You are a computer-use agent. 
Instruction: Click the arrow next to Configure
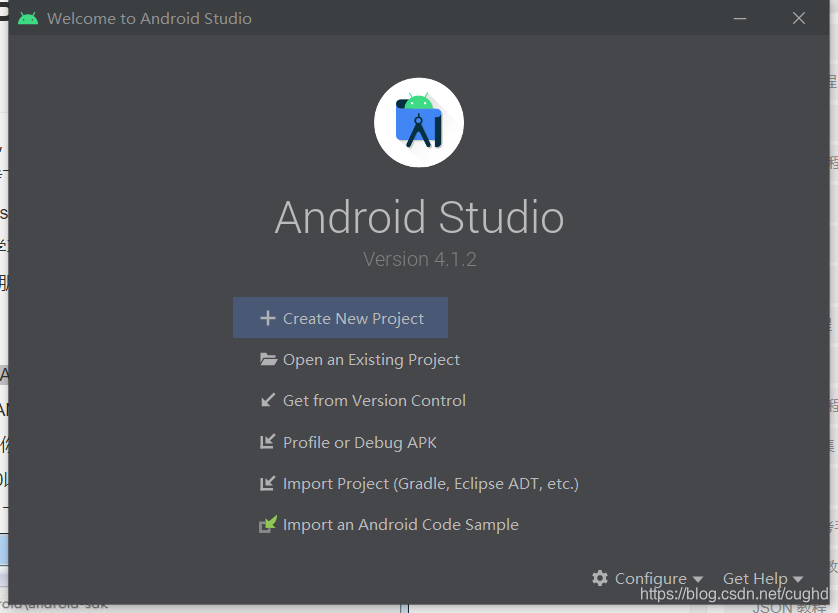click(698, 580)
